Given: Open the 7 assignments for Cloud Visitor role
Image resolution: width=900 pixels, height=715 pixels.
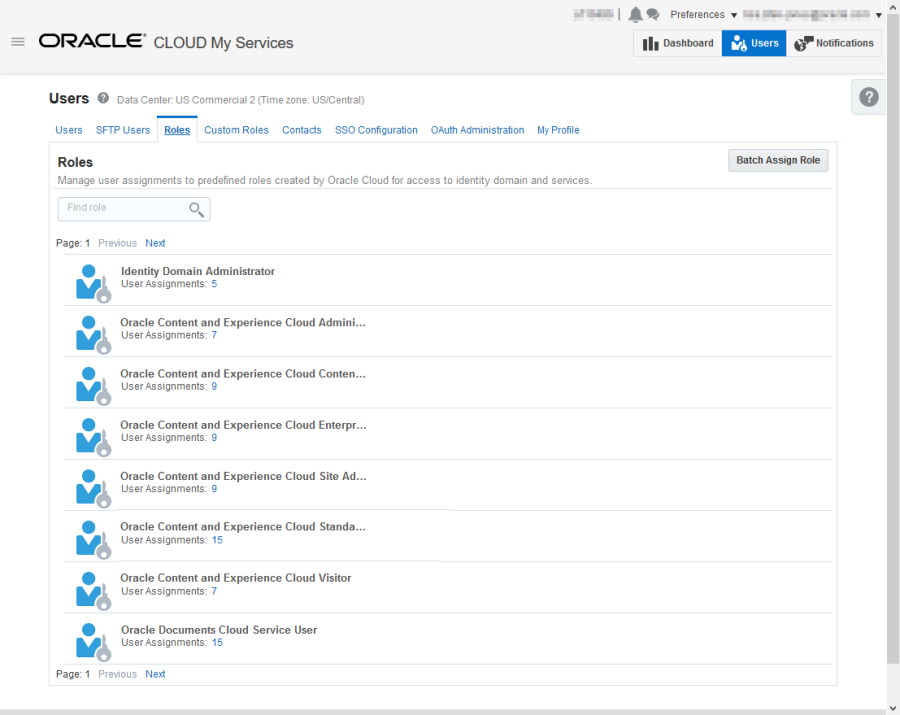Looking at the screenshot, I should 214,591.
